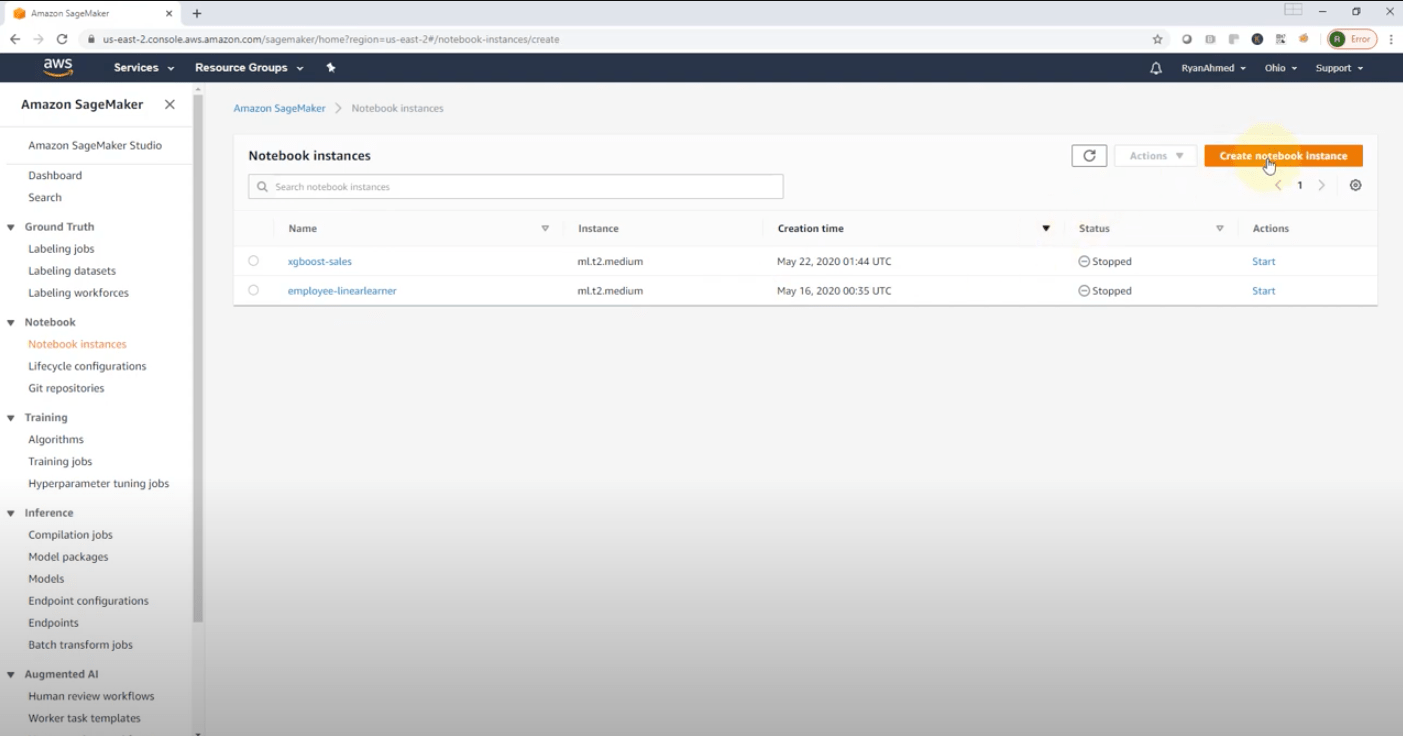The image size is (1403, 736).
Task: Open Lifecycle configurations
Action: point(87,366)
